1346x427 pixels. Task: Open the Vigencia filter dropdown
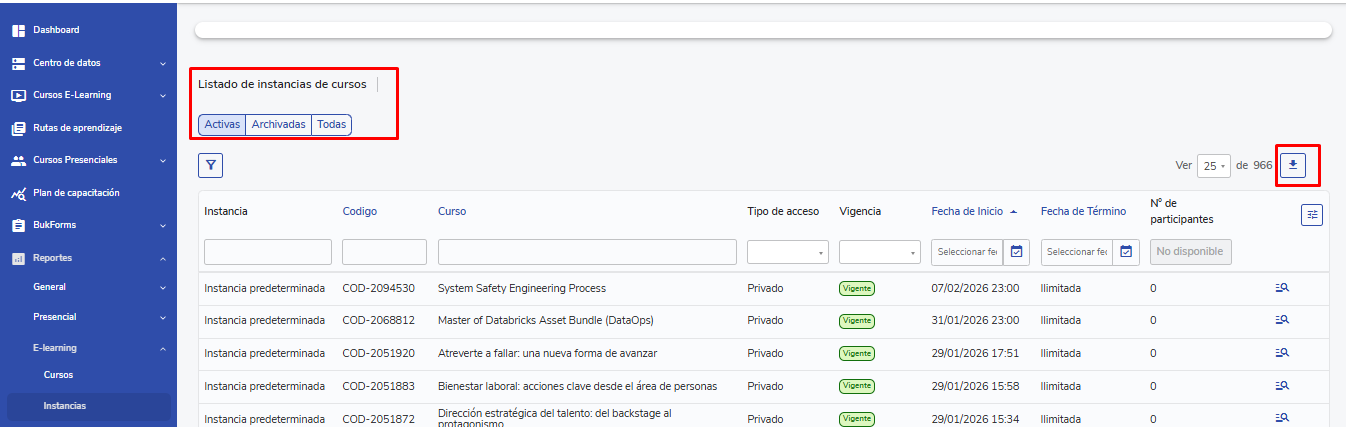pyautogui.click(x=879, y=252)
